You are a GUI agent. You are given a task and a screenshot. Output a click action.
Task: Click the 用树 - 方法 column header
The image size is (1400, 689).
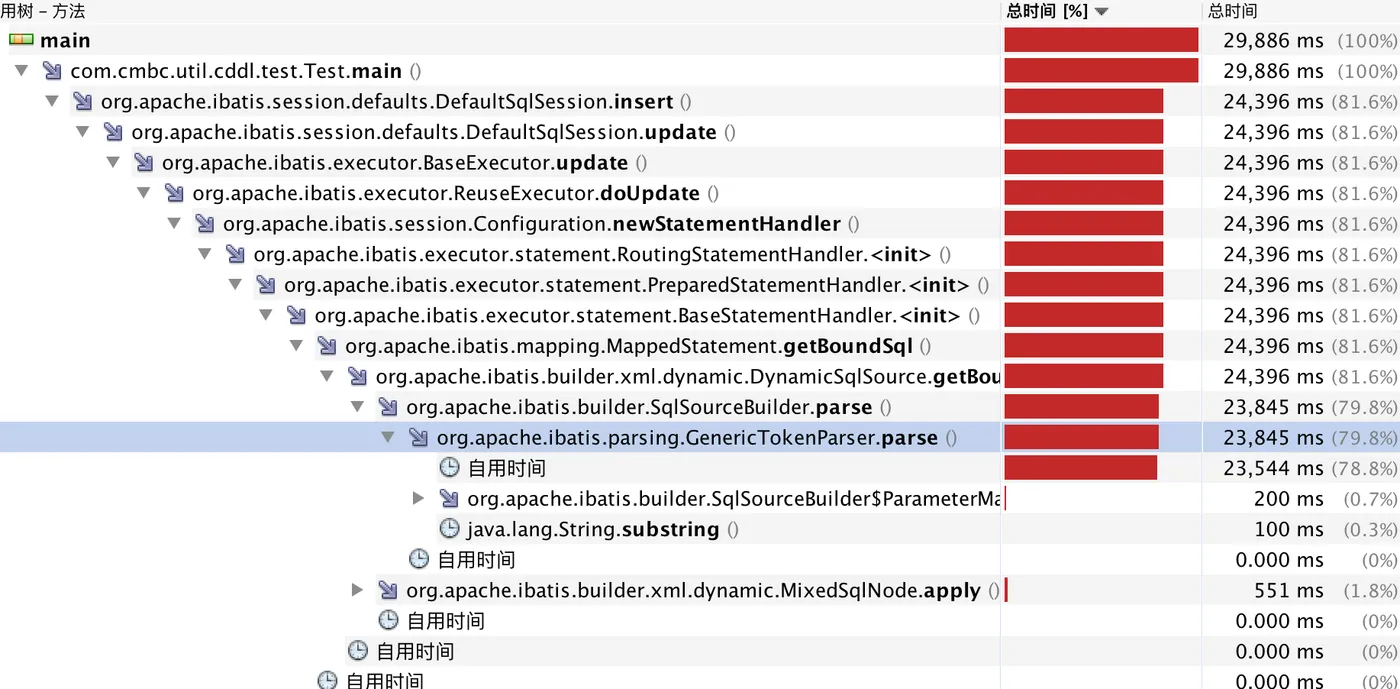[x=43, y=11]
